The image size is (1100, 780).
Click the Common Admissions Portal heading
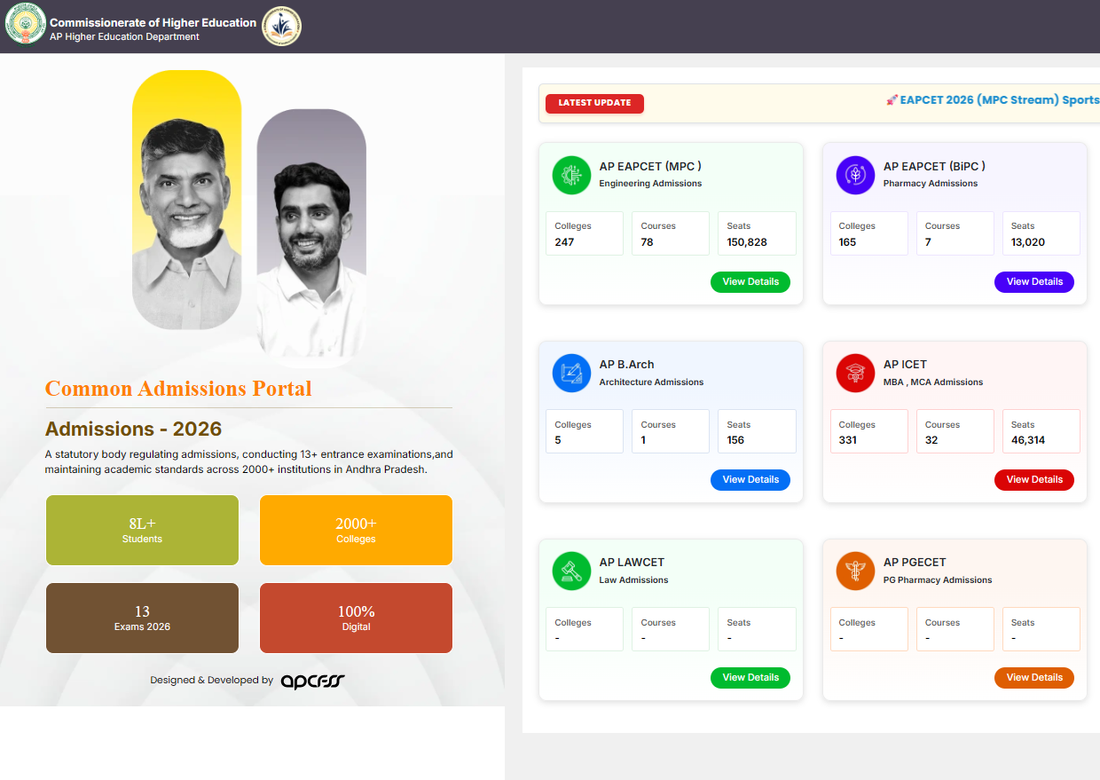[178, 389]
